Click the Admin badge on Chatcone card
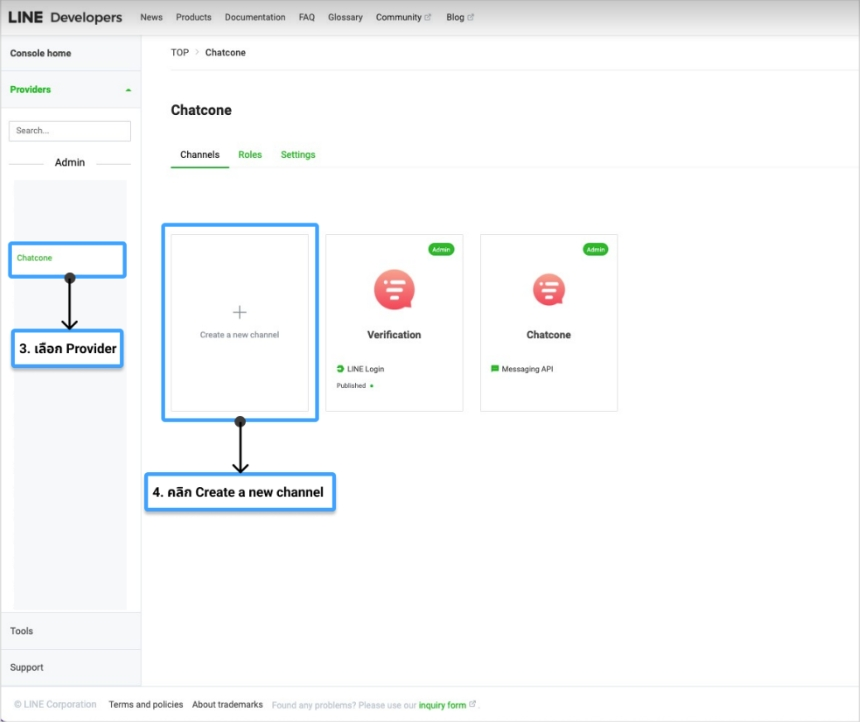Viewport: 860px width, 722px height. [596, 250]
